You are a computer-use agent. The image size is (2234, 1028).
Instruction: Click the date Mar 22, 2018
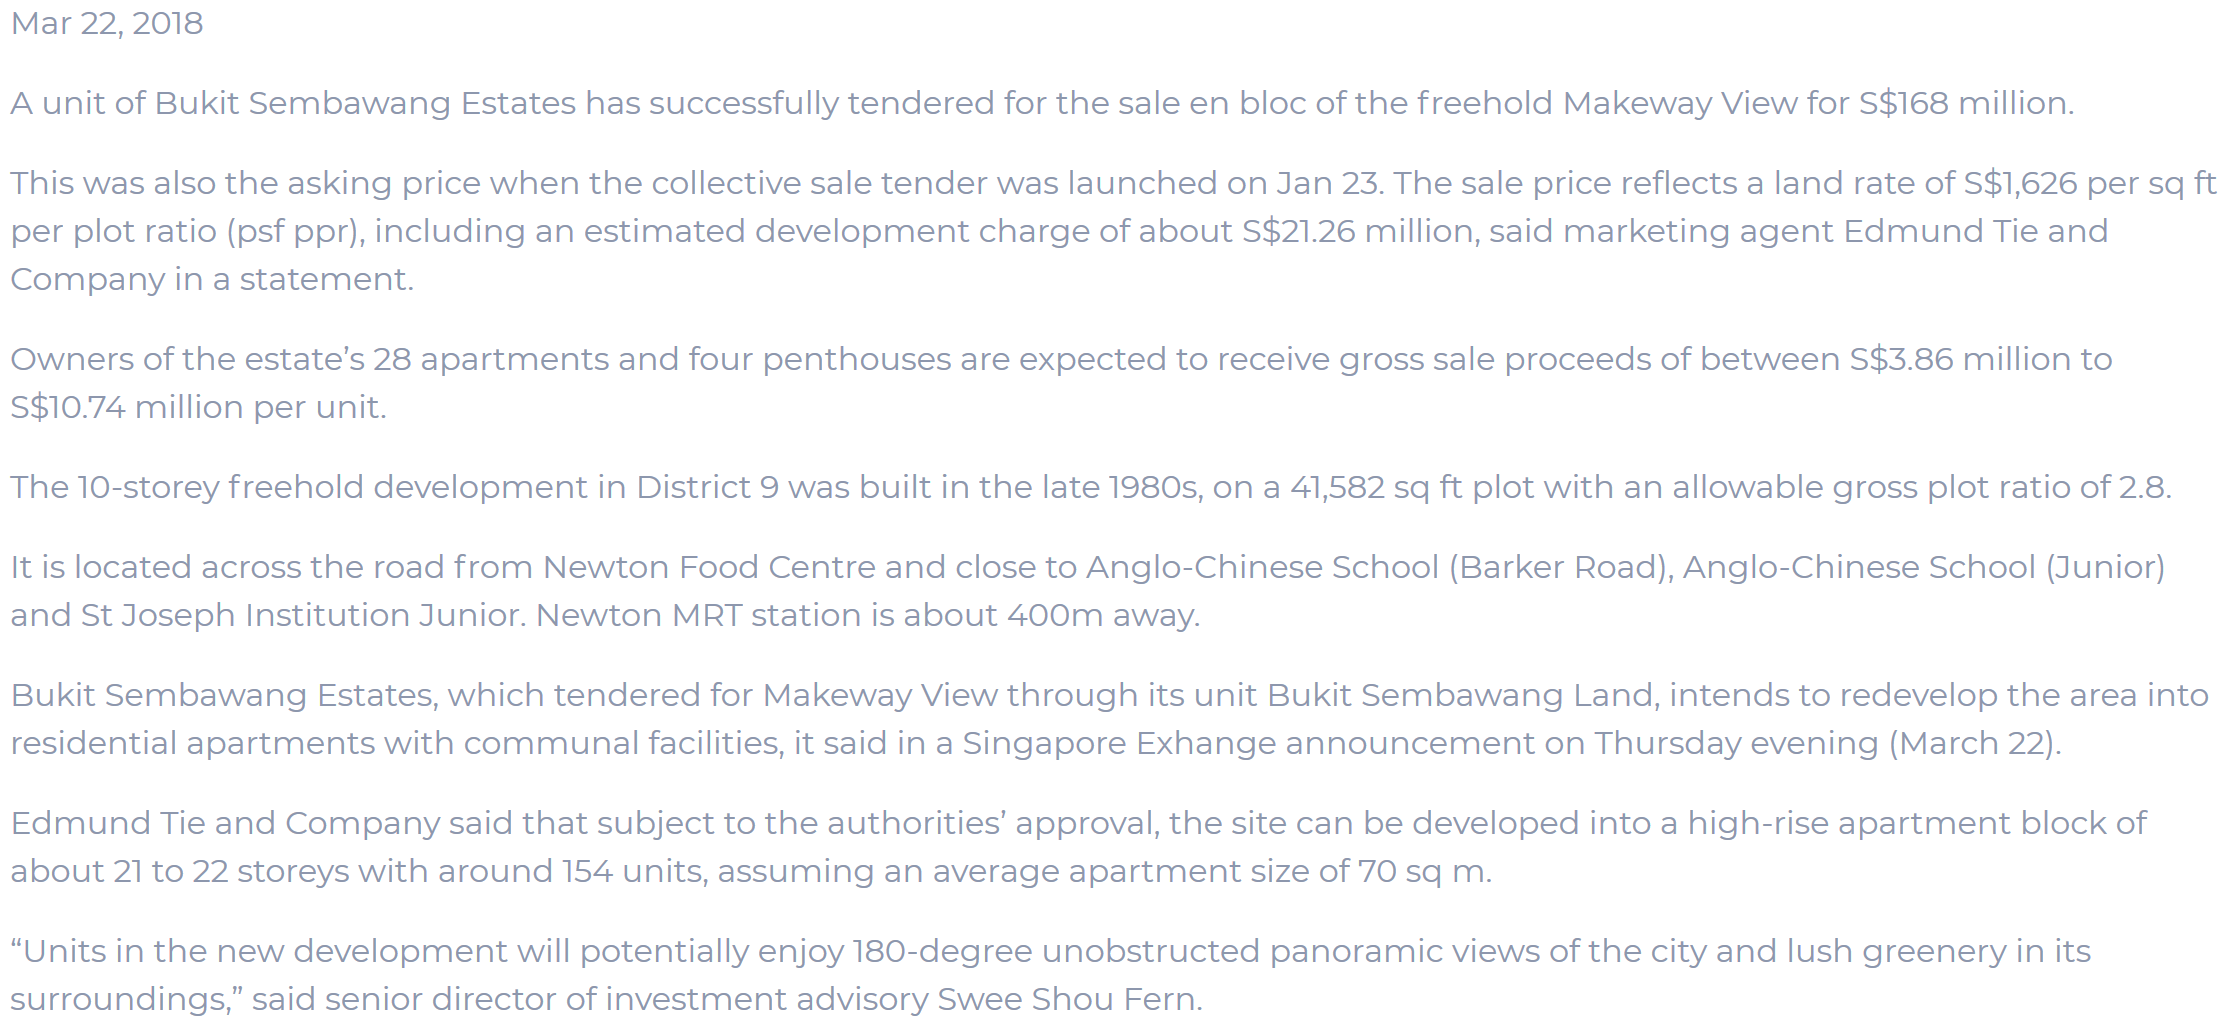click(107, 23)
